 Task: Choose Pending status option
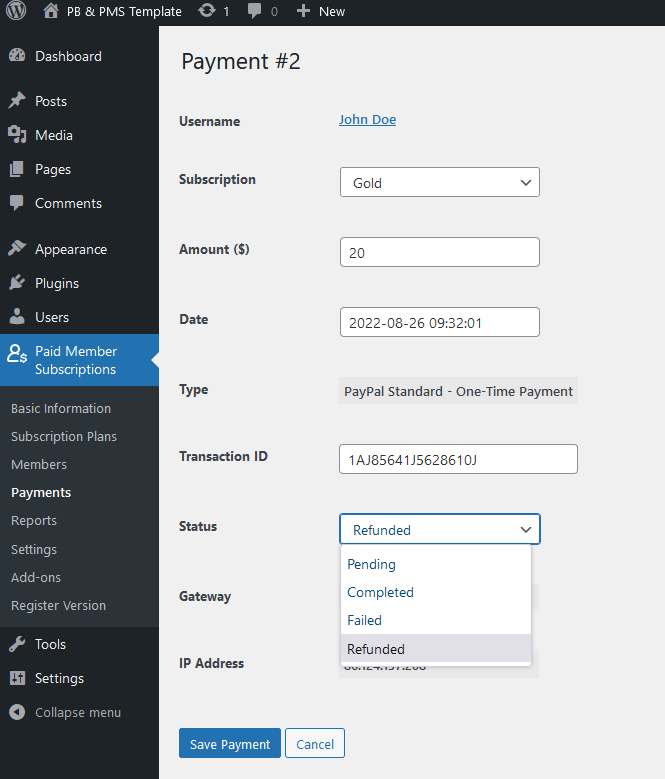[371, 564]
